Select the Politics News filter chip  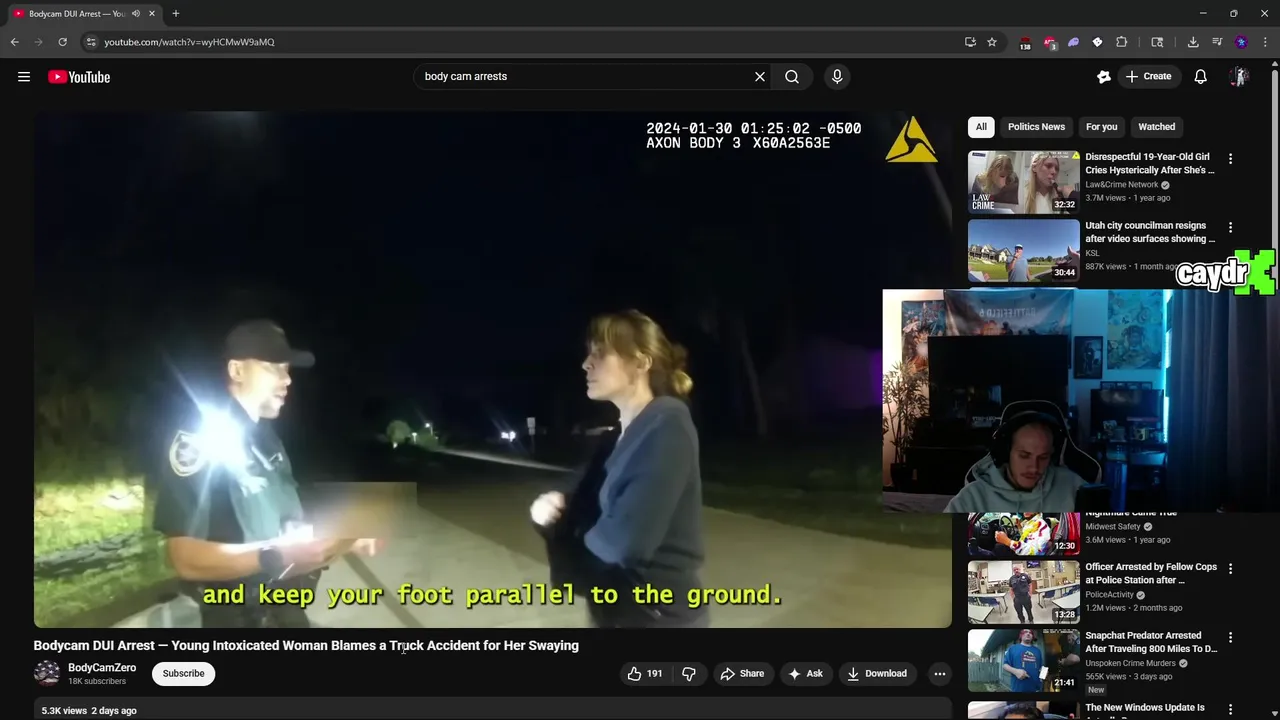point(1036,127)
